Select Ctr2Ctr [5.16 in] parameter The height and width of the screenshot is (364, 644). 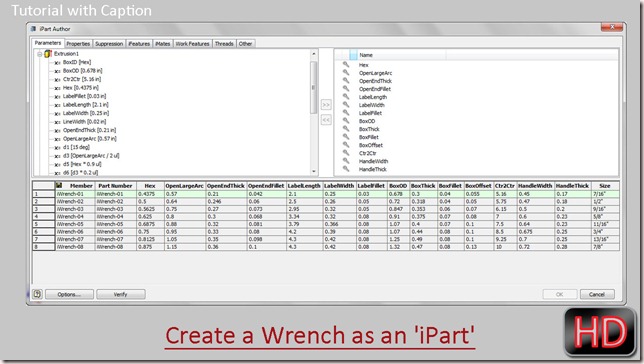pyautogui.click(x=82, y=79)
